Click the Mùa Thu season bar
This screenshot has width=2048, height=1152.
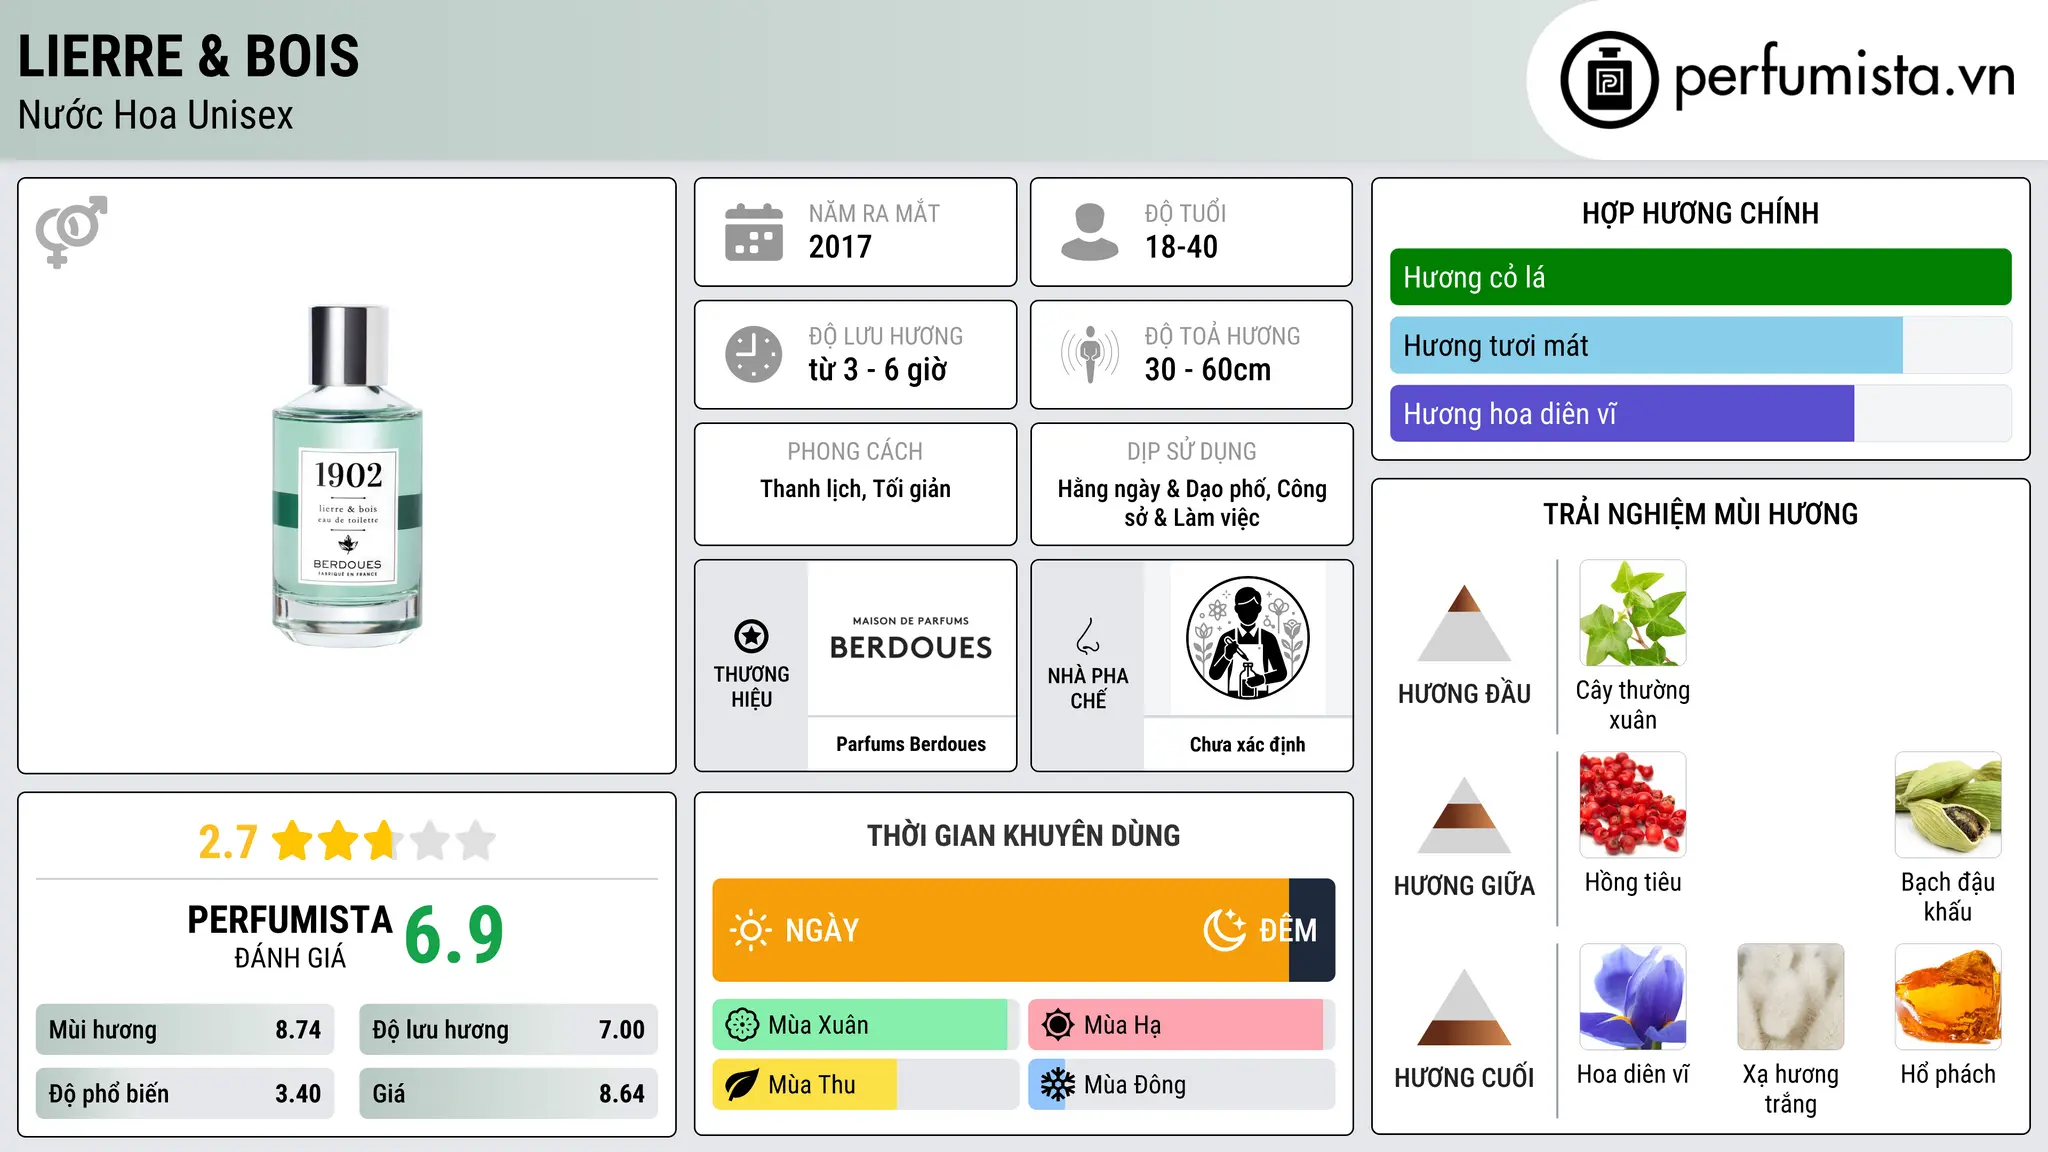tap(866, 1085)
